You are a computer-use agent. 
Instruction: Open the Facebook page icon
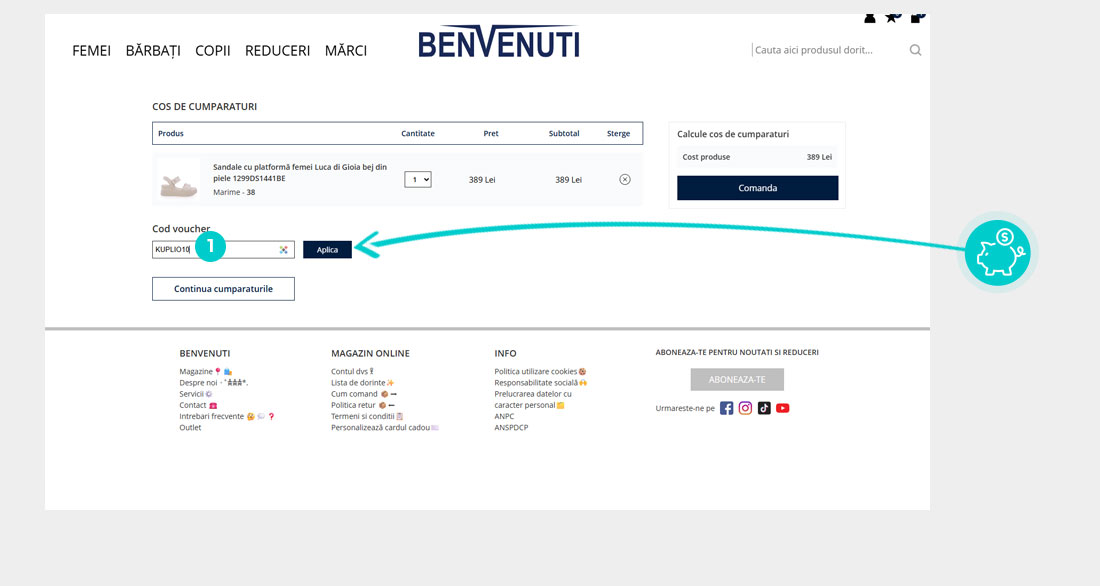[x=727, y=408]
